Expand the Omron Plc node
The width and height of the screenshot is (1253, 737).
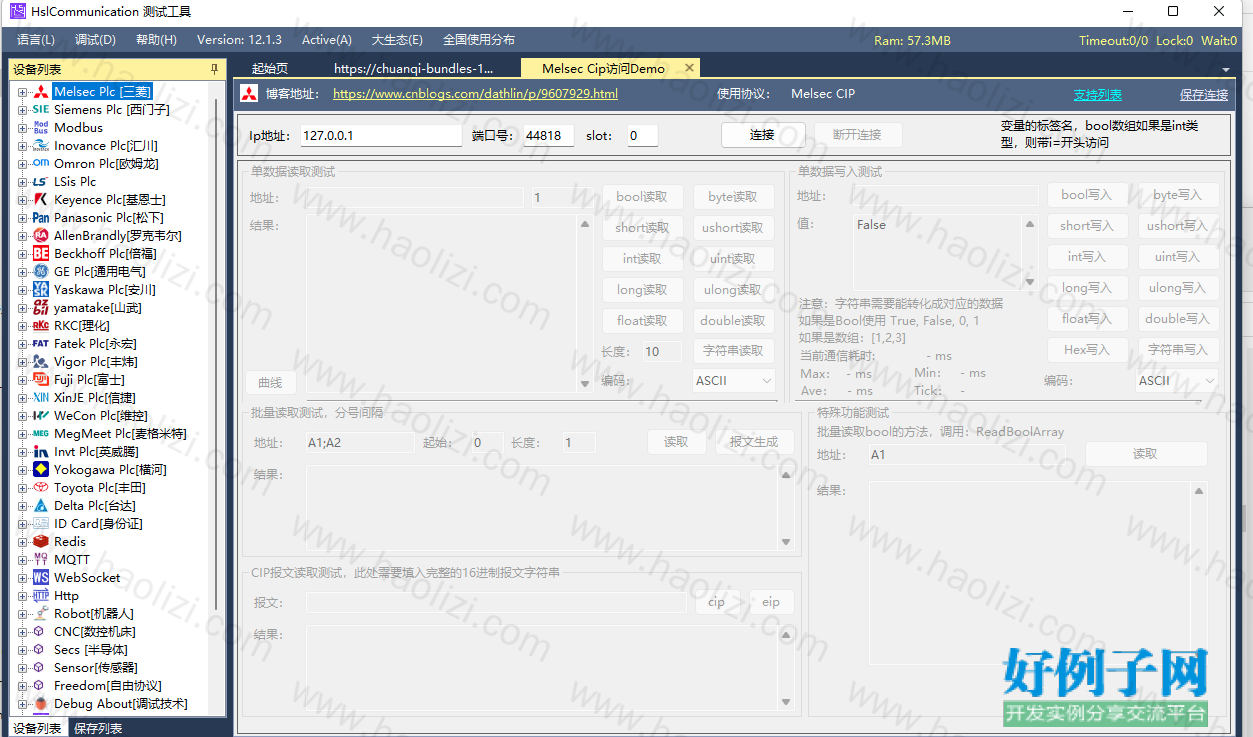(x=22, y=164)
